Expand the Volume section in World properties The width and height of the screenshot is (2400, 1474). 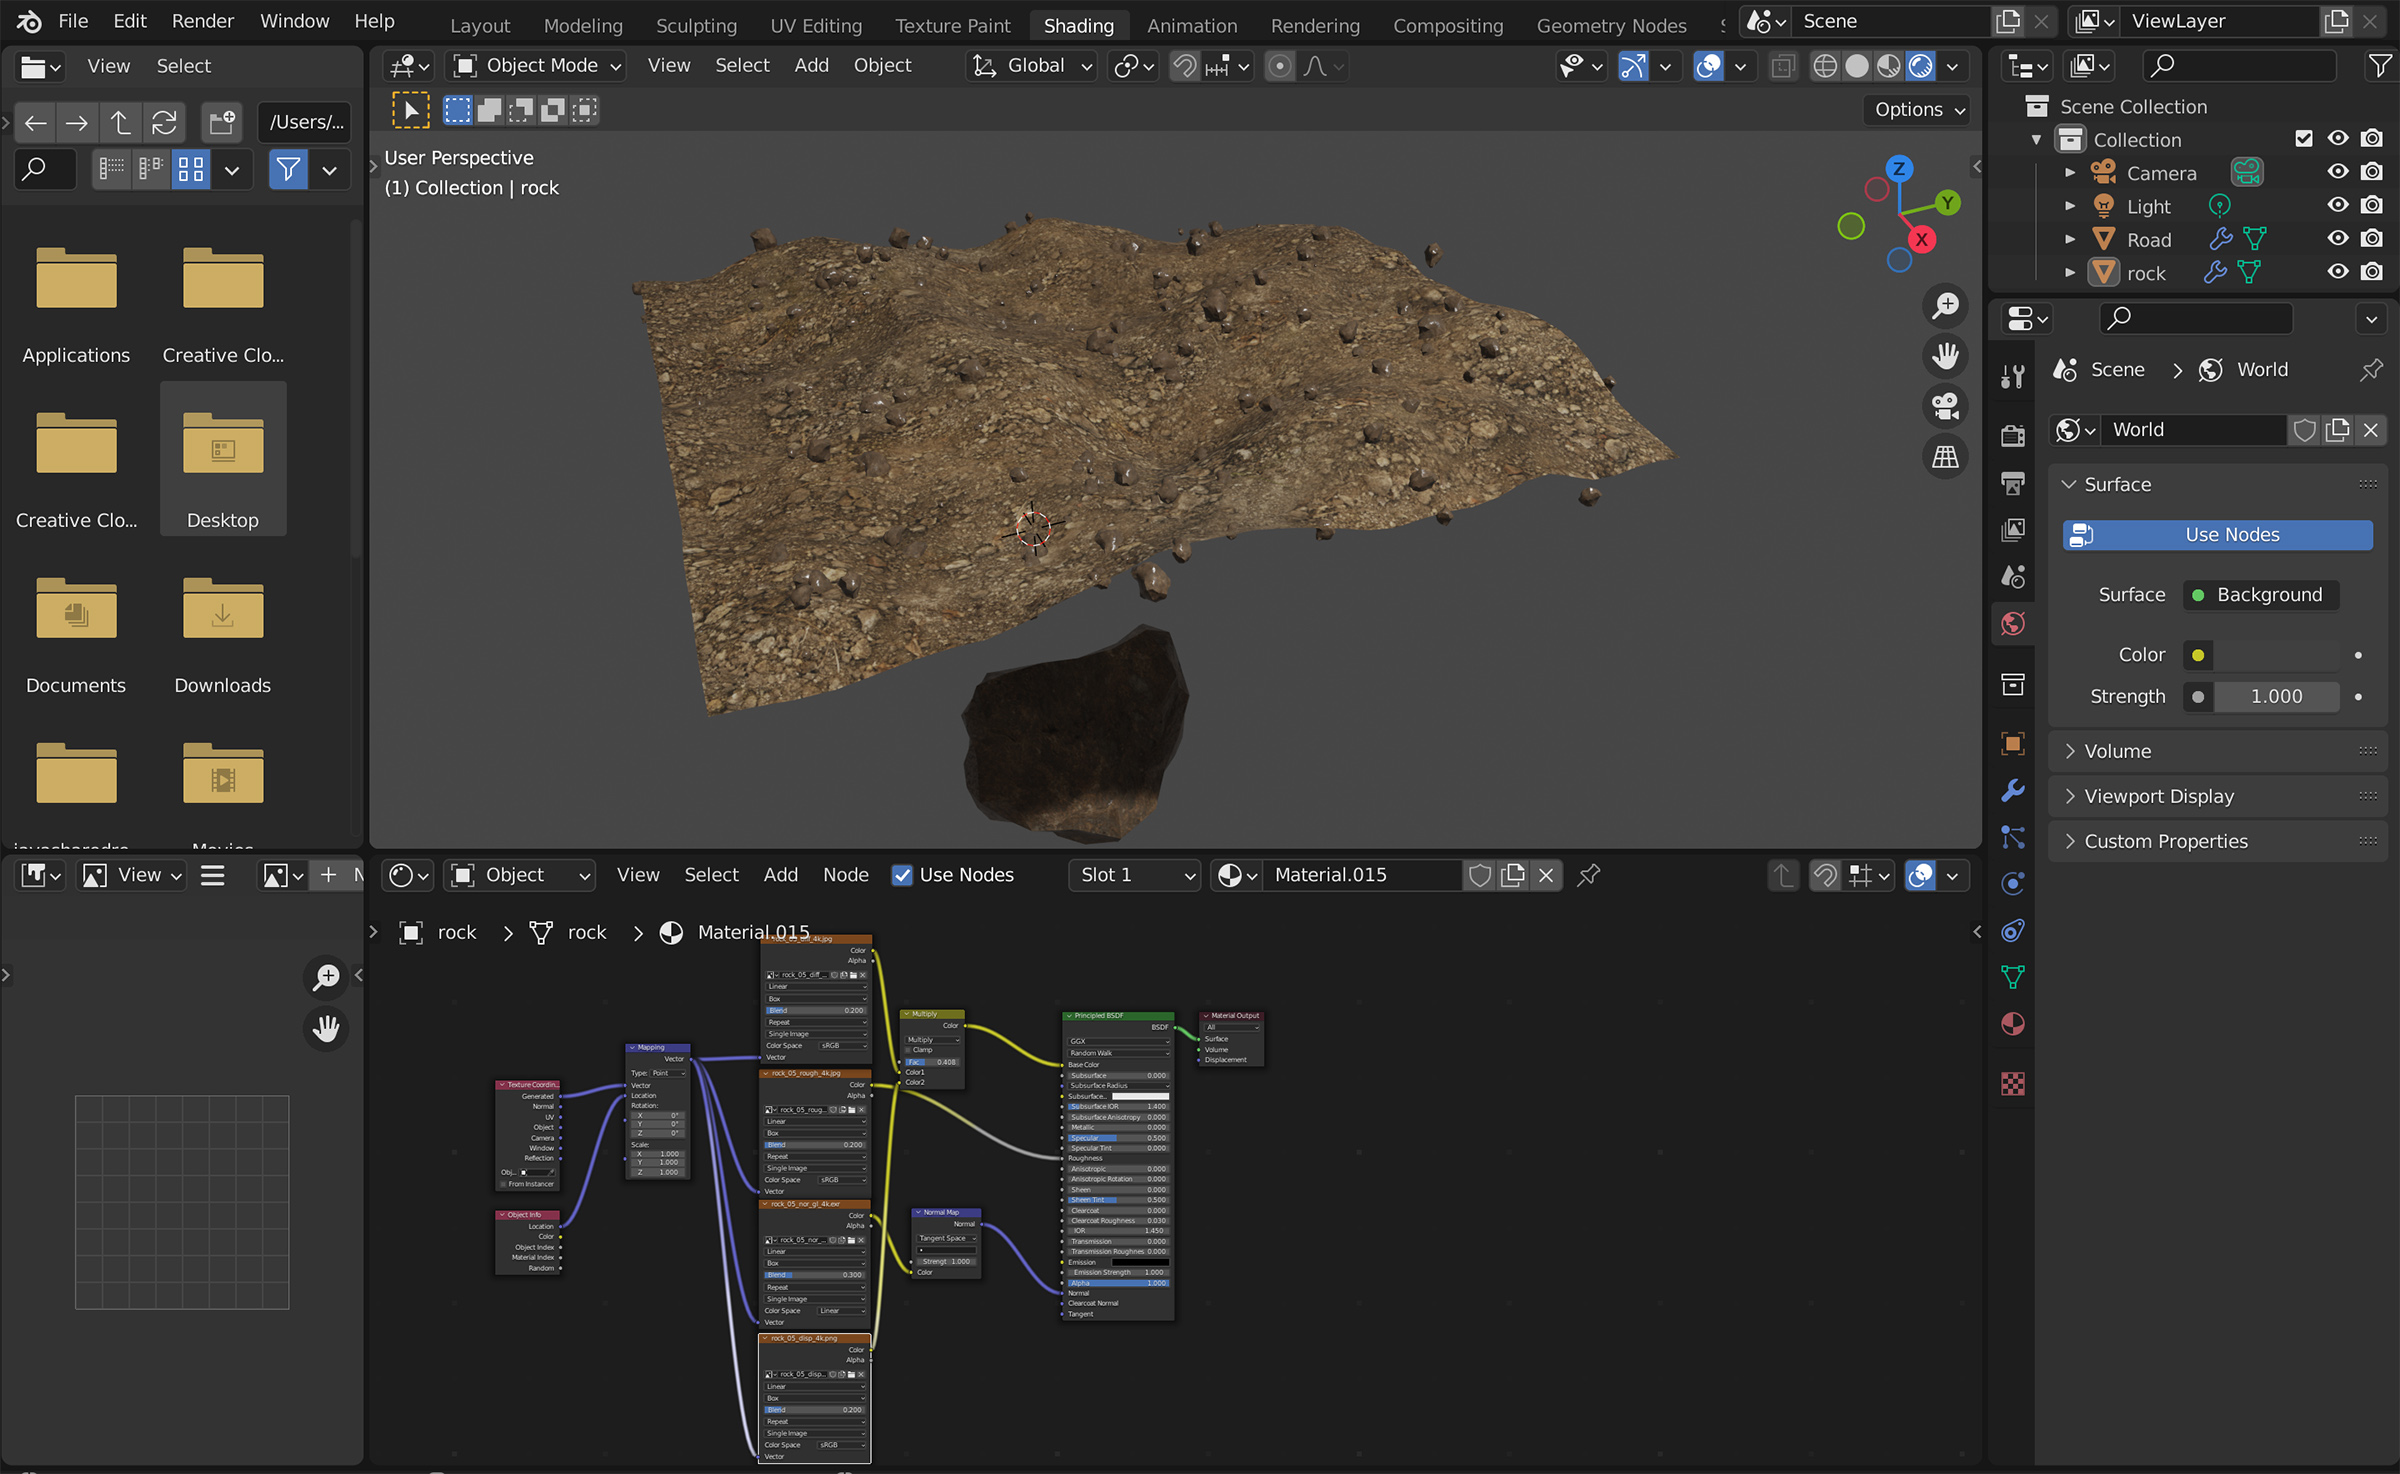click(2117, 749)
